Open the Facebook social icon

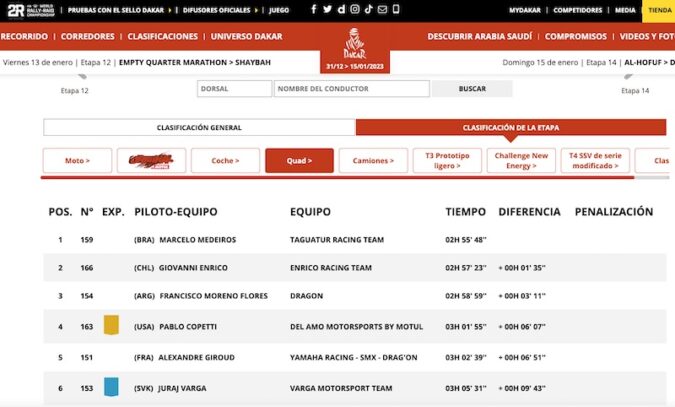(x=314, y=9)
